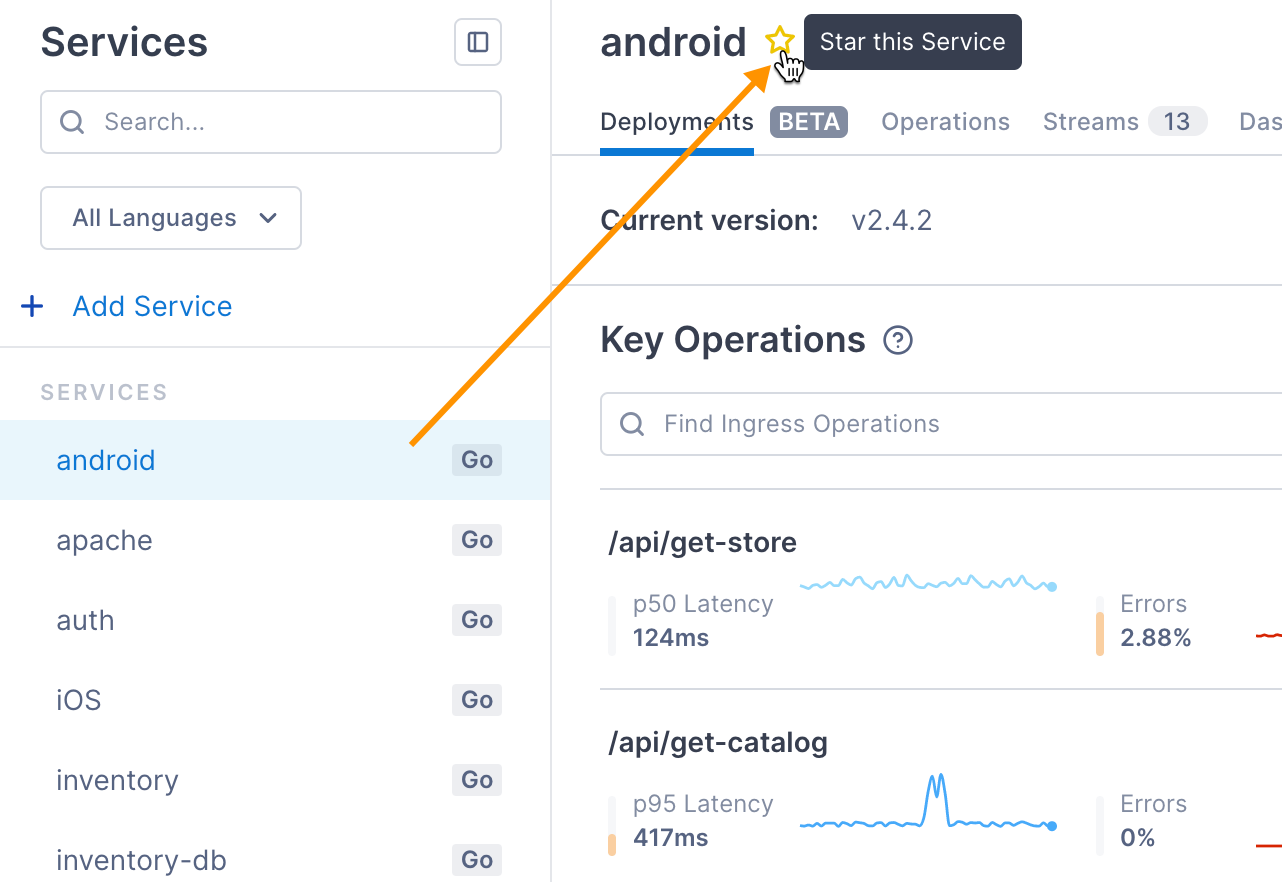Click the /api/get-store operation
1282x882 pixels.
click(703, 543)
